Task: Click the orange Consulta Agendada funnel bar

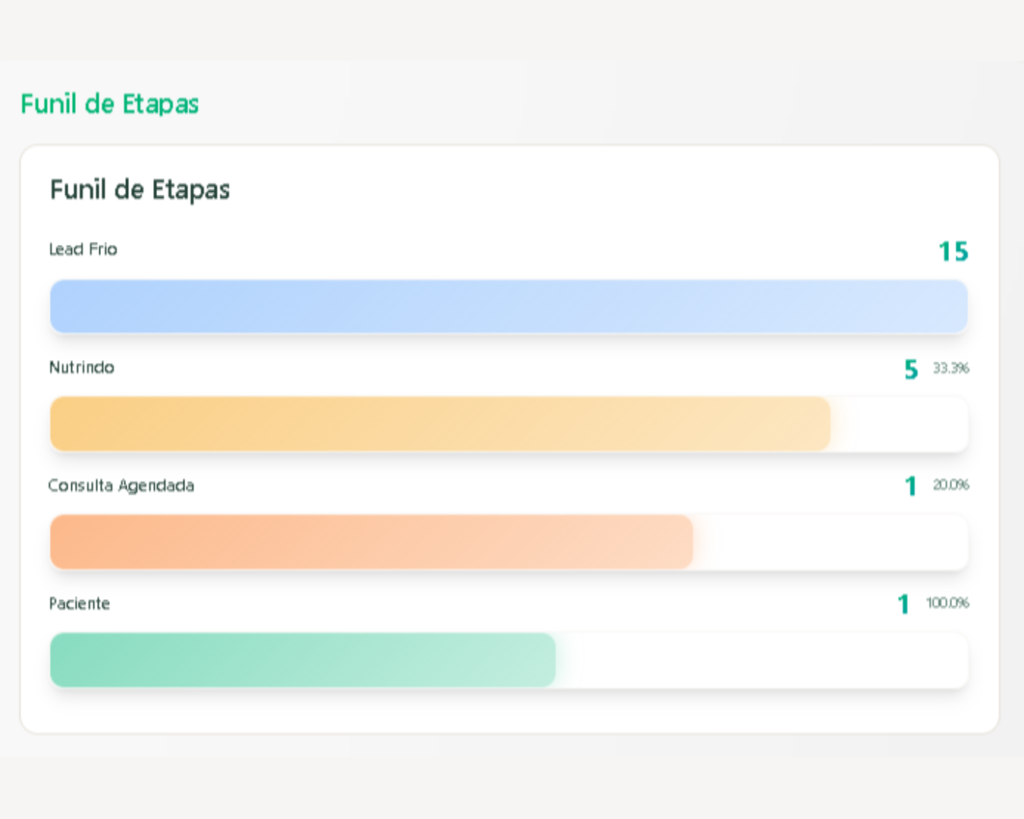Action: pos(371,542)
